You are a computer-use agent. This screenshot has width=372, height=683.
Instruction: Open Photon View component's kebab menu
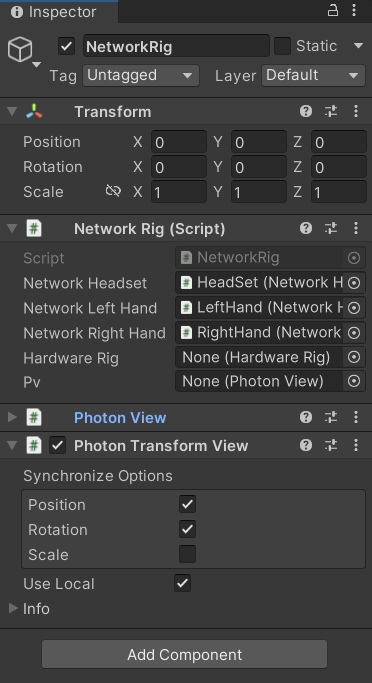(356, 417)
